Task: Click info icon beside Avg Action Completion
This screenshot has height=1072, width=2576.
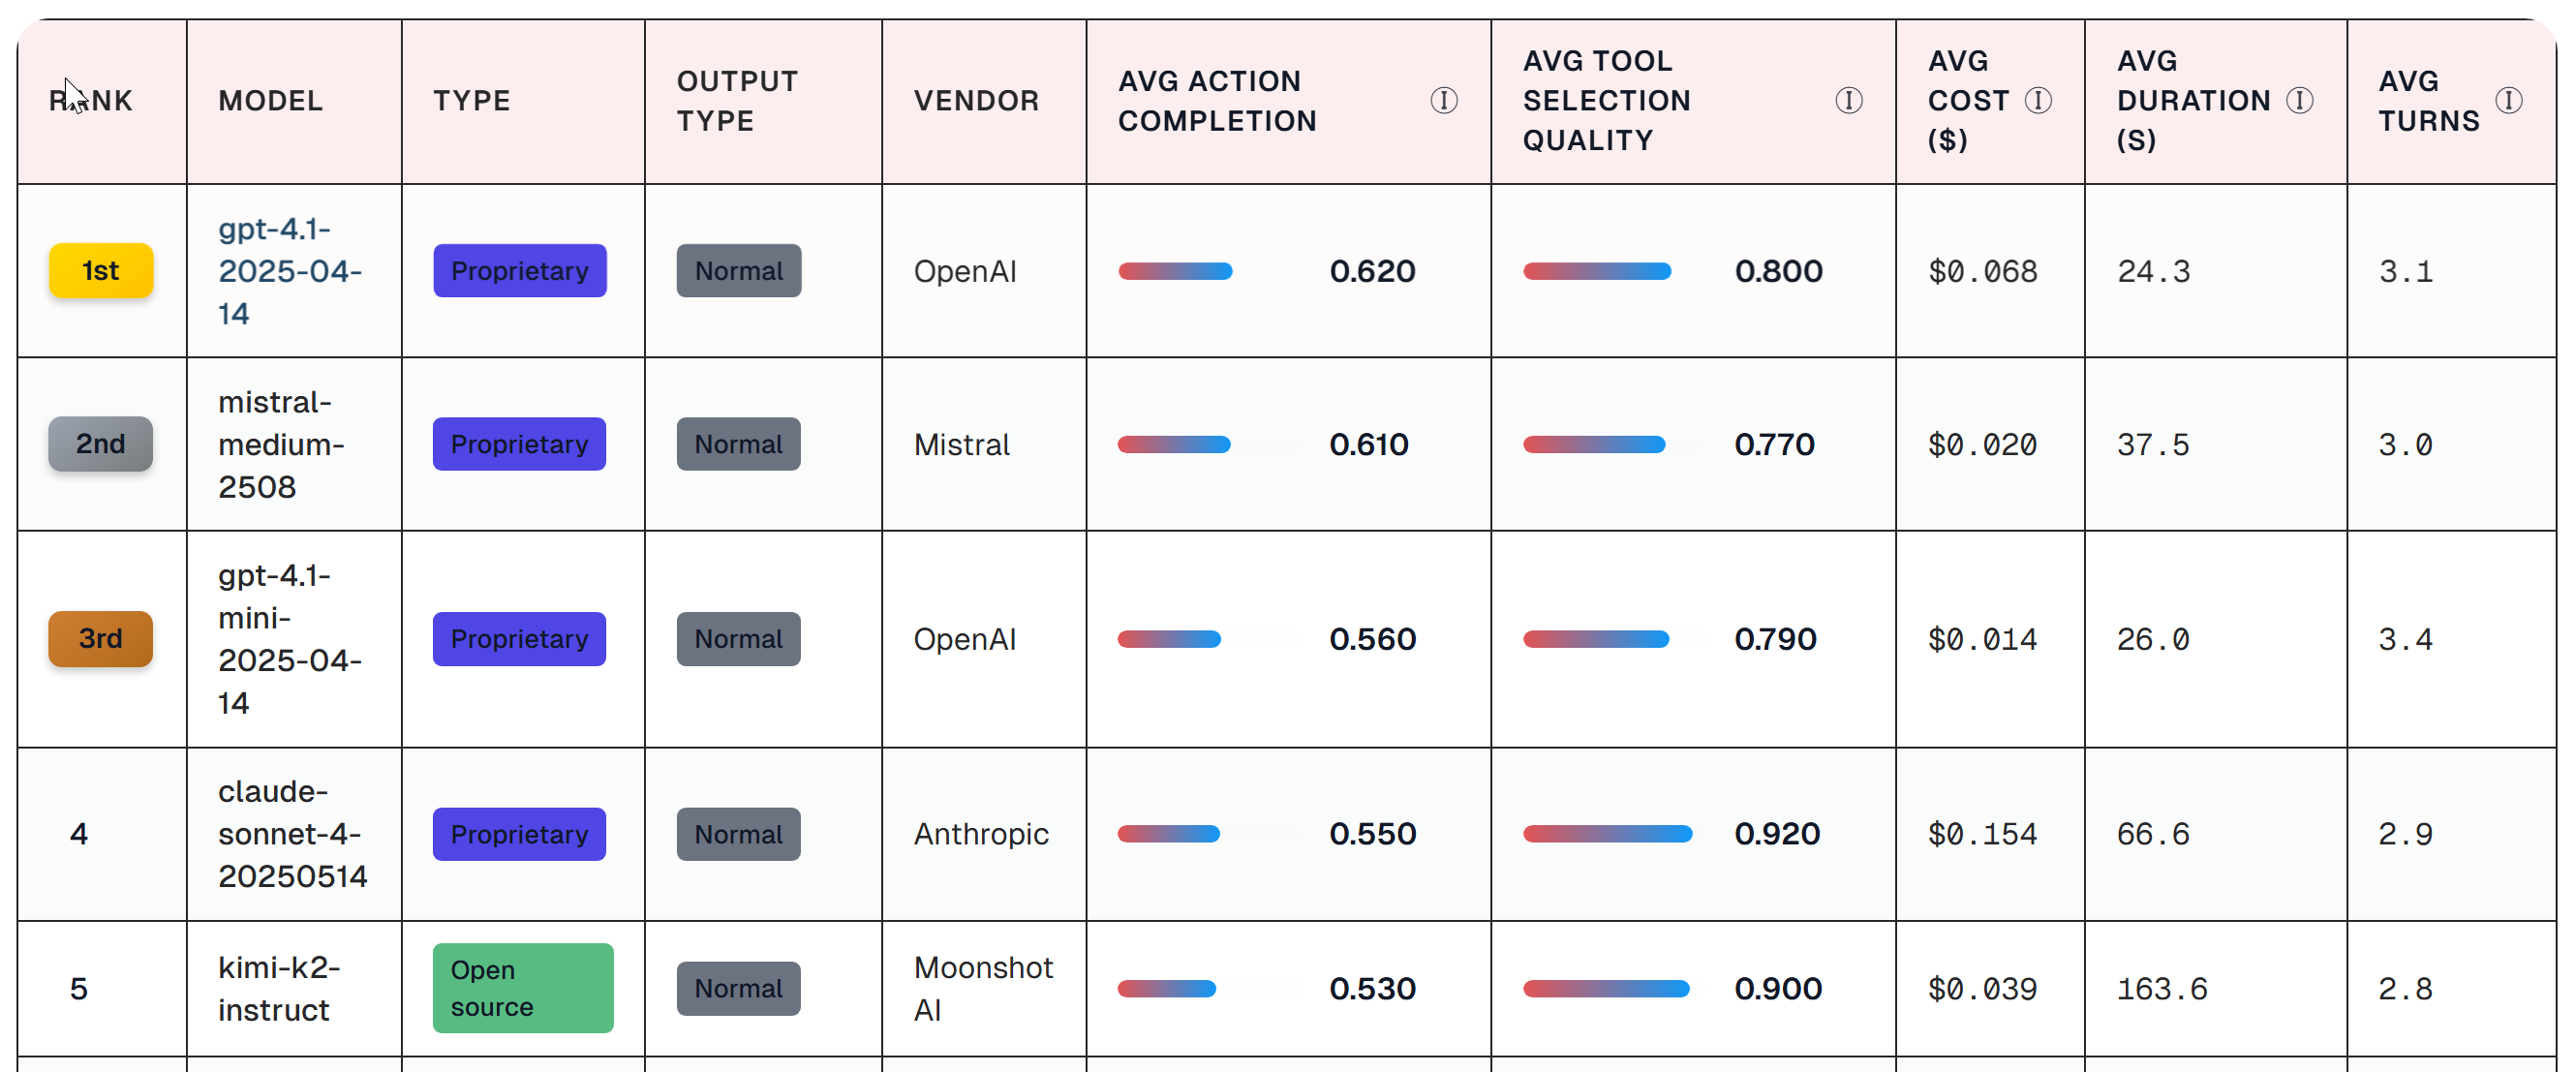Action: coord(1443,100)
